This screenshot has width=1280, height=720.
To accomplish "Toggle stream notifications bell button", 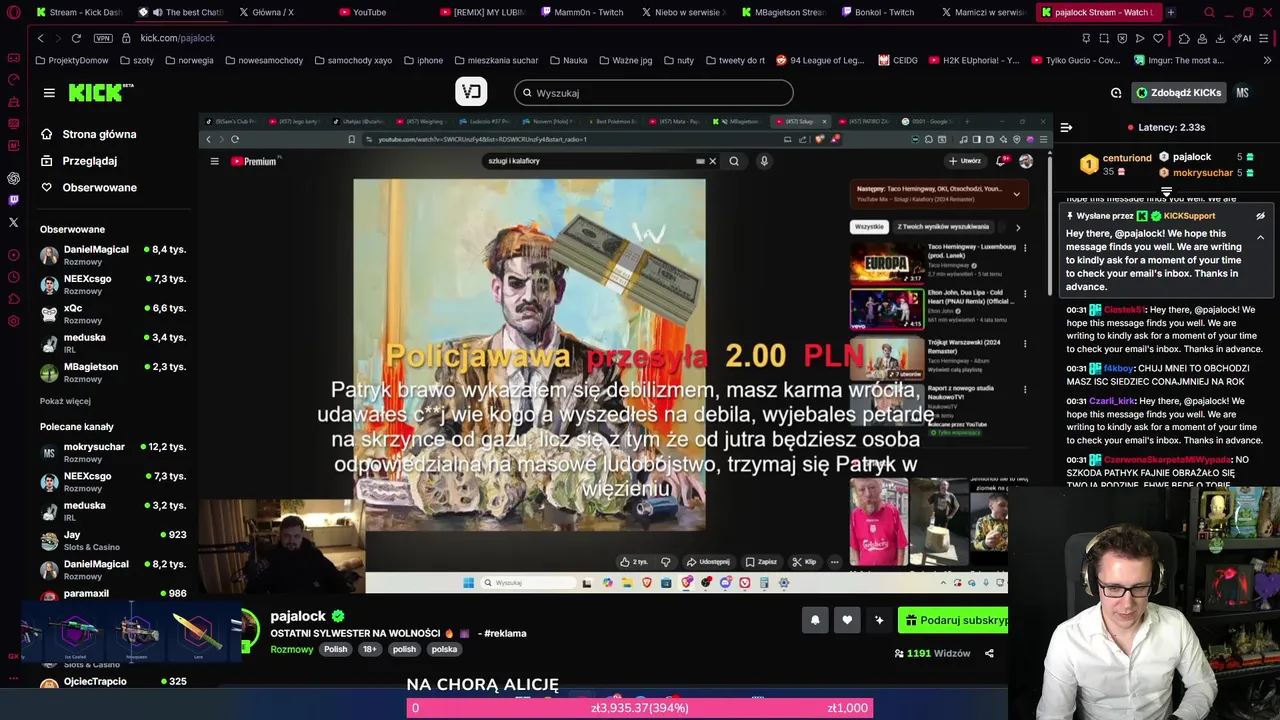I will pos(815,620).
